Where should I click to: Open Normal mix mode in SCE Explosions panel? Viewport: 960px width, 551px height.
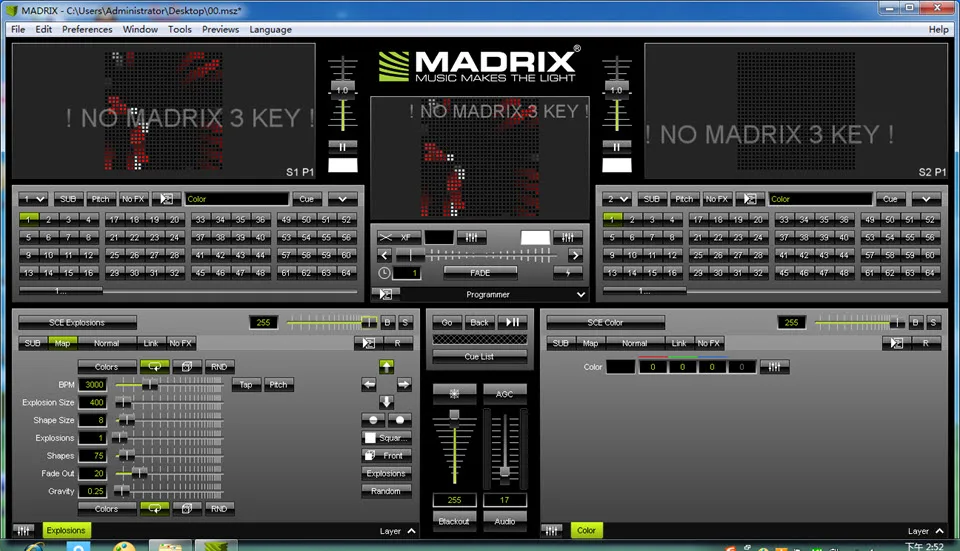107,343
